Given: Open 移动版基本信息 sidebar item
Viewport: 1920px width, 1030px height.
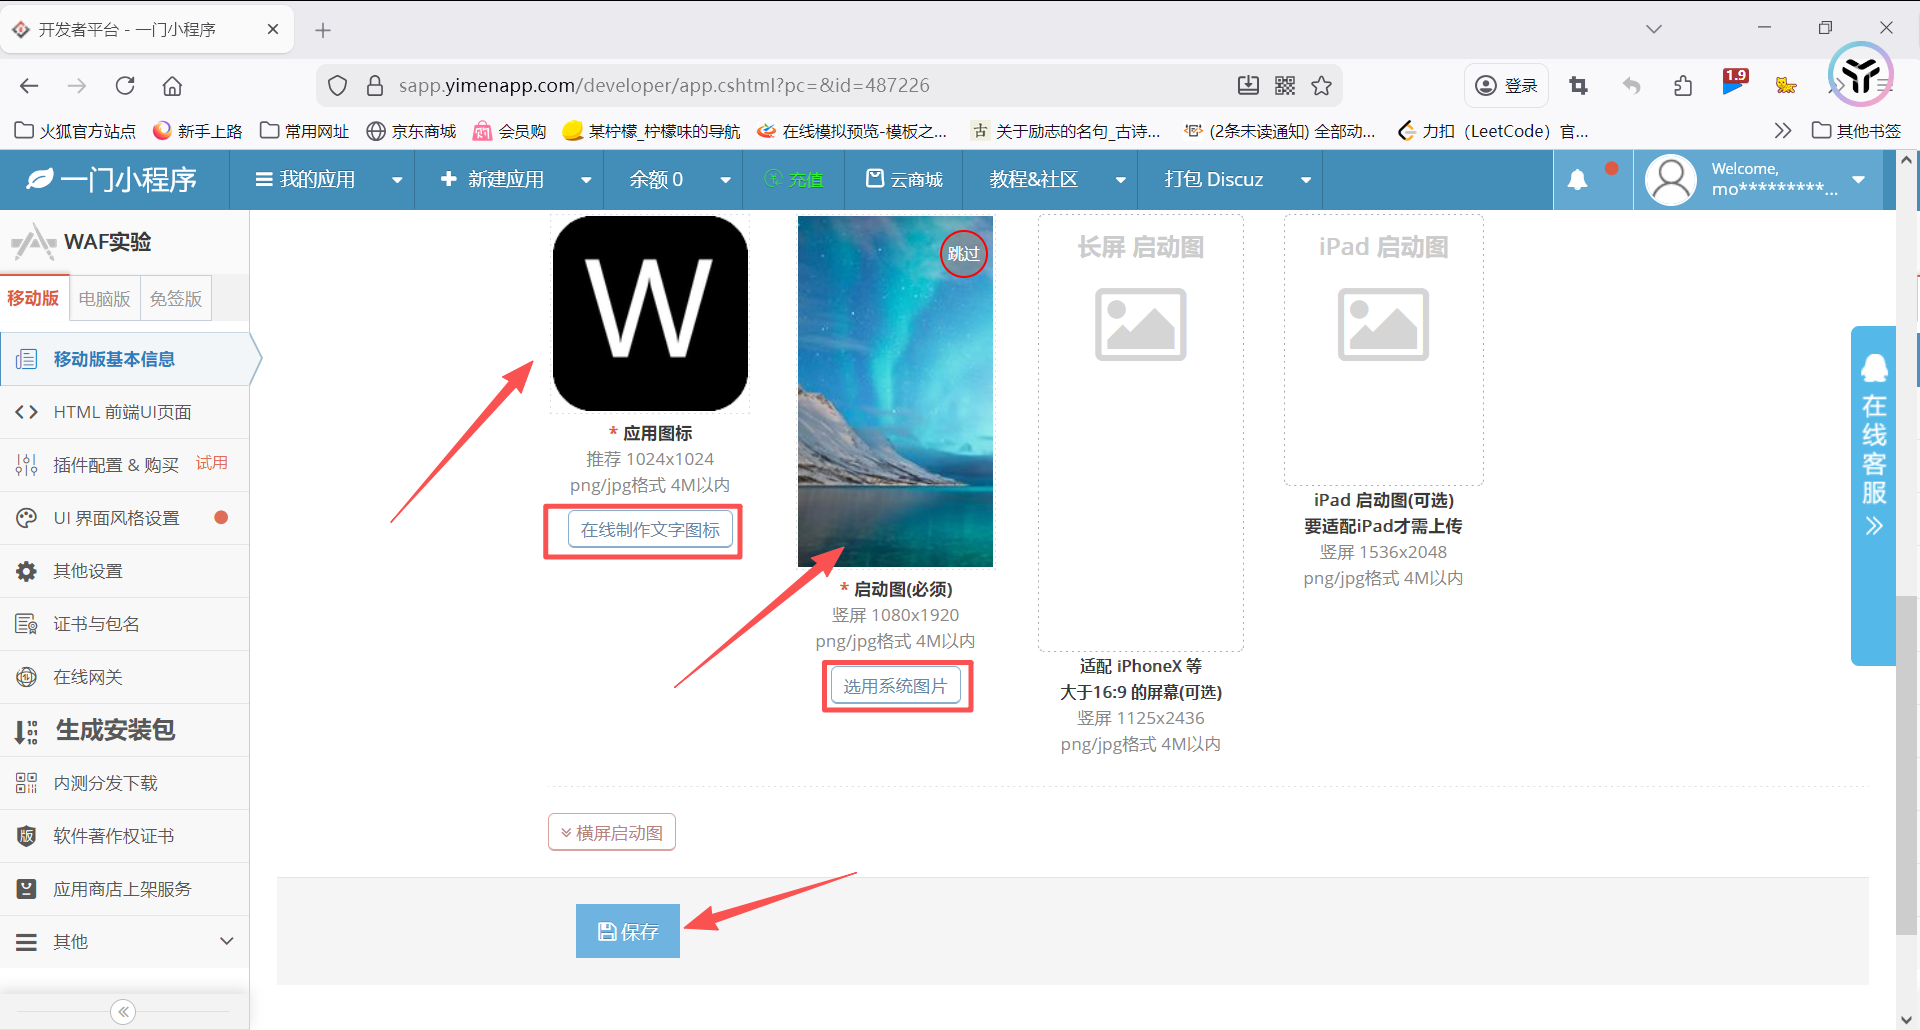Looking at the screenshot, I should pyautogui.click(x=125, y=359).
